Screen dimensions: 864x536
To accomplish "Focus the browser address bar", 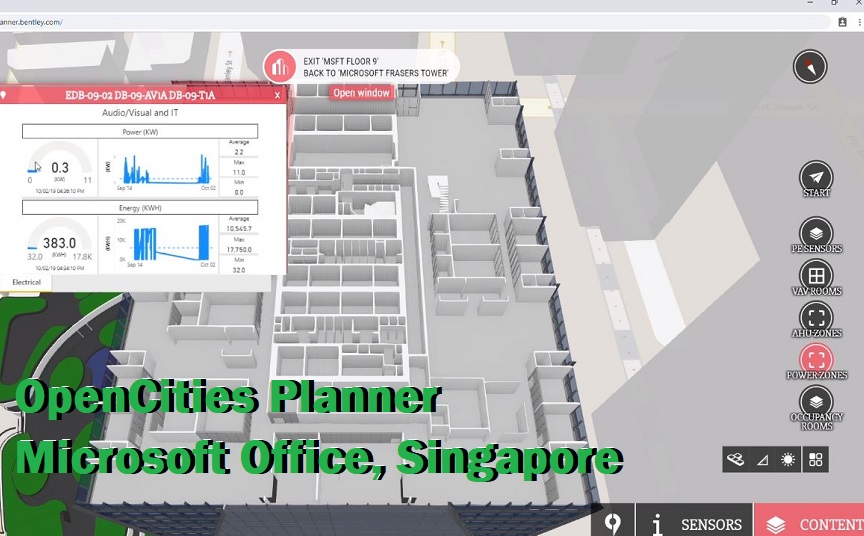I will click(413, 22).
